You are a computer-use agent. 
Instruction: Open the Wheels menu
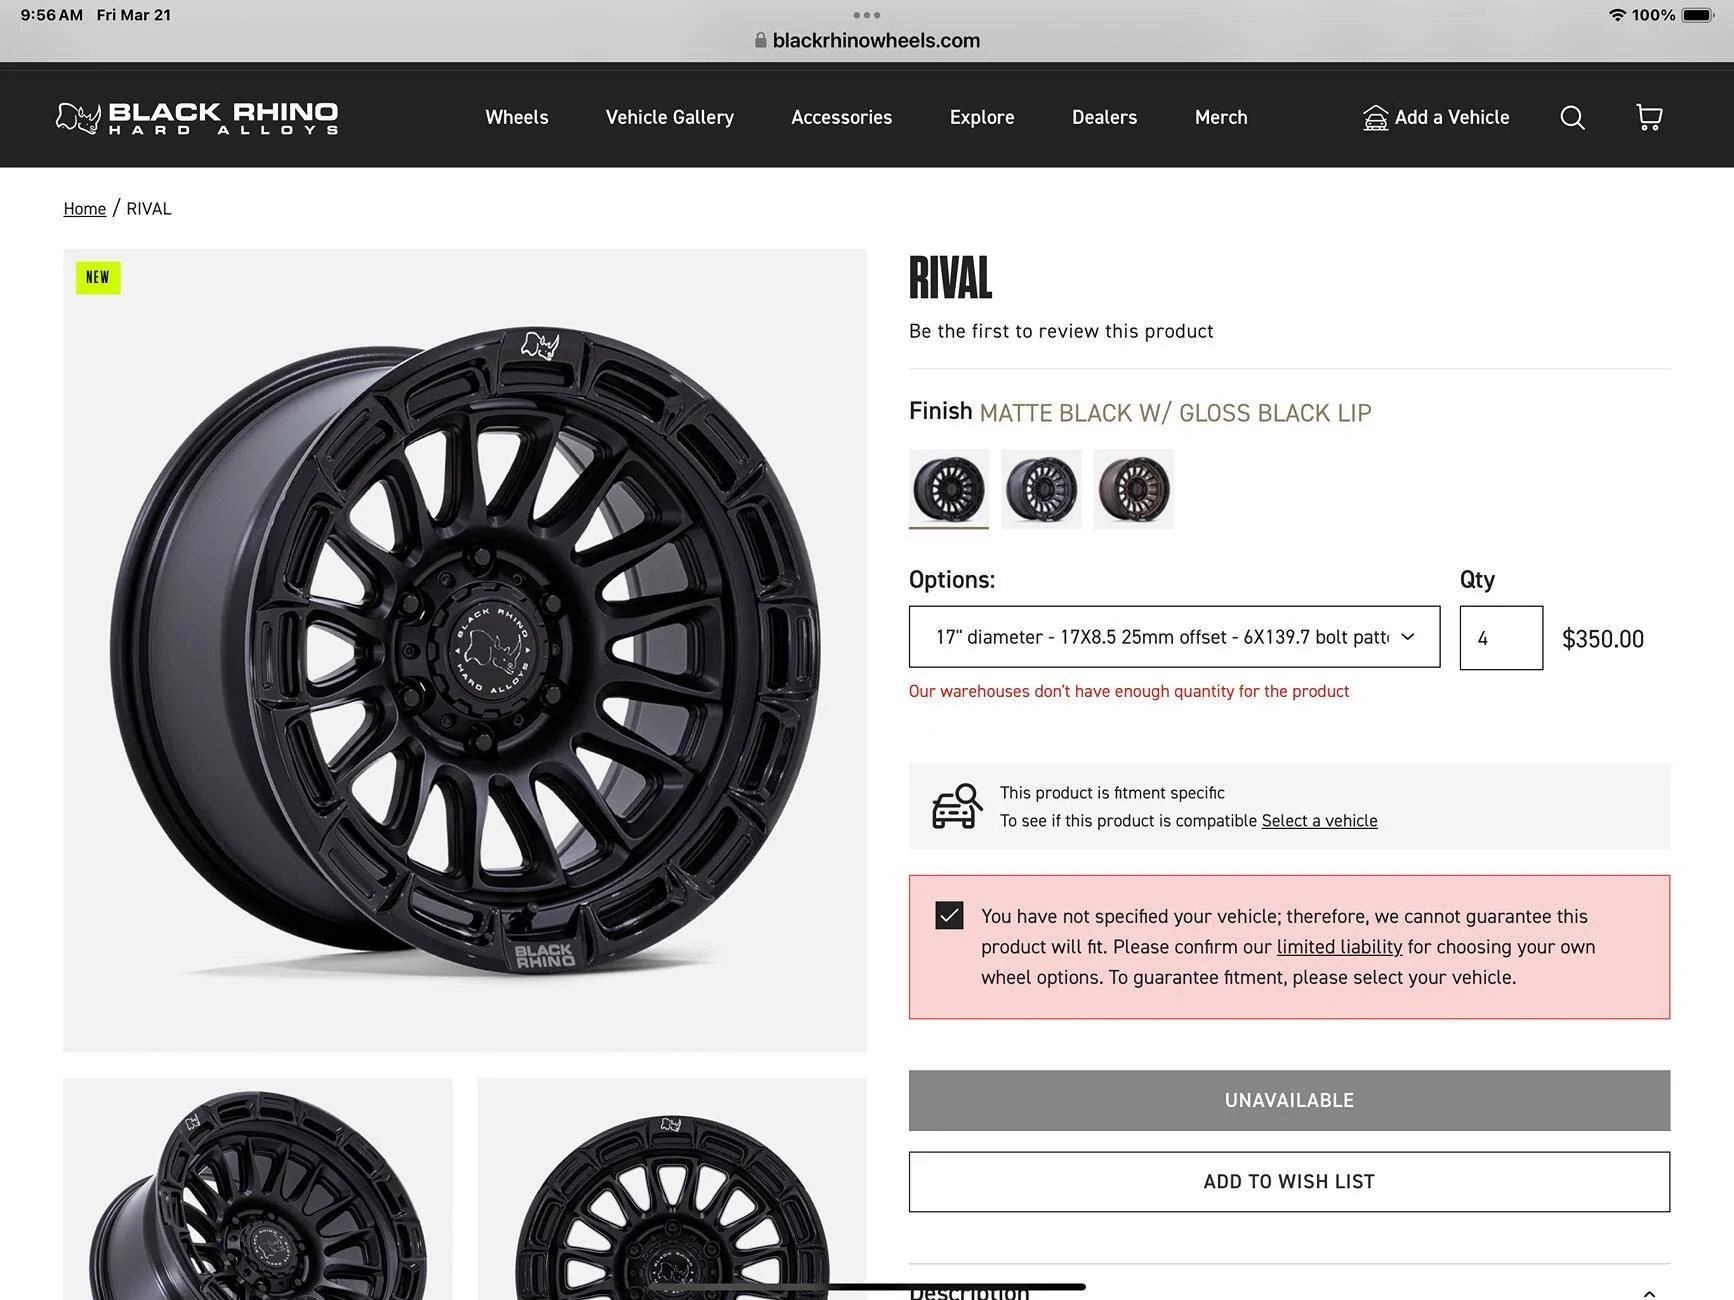(517, 118)
